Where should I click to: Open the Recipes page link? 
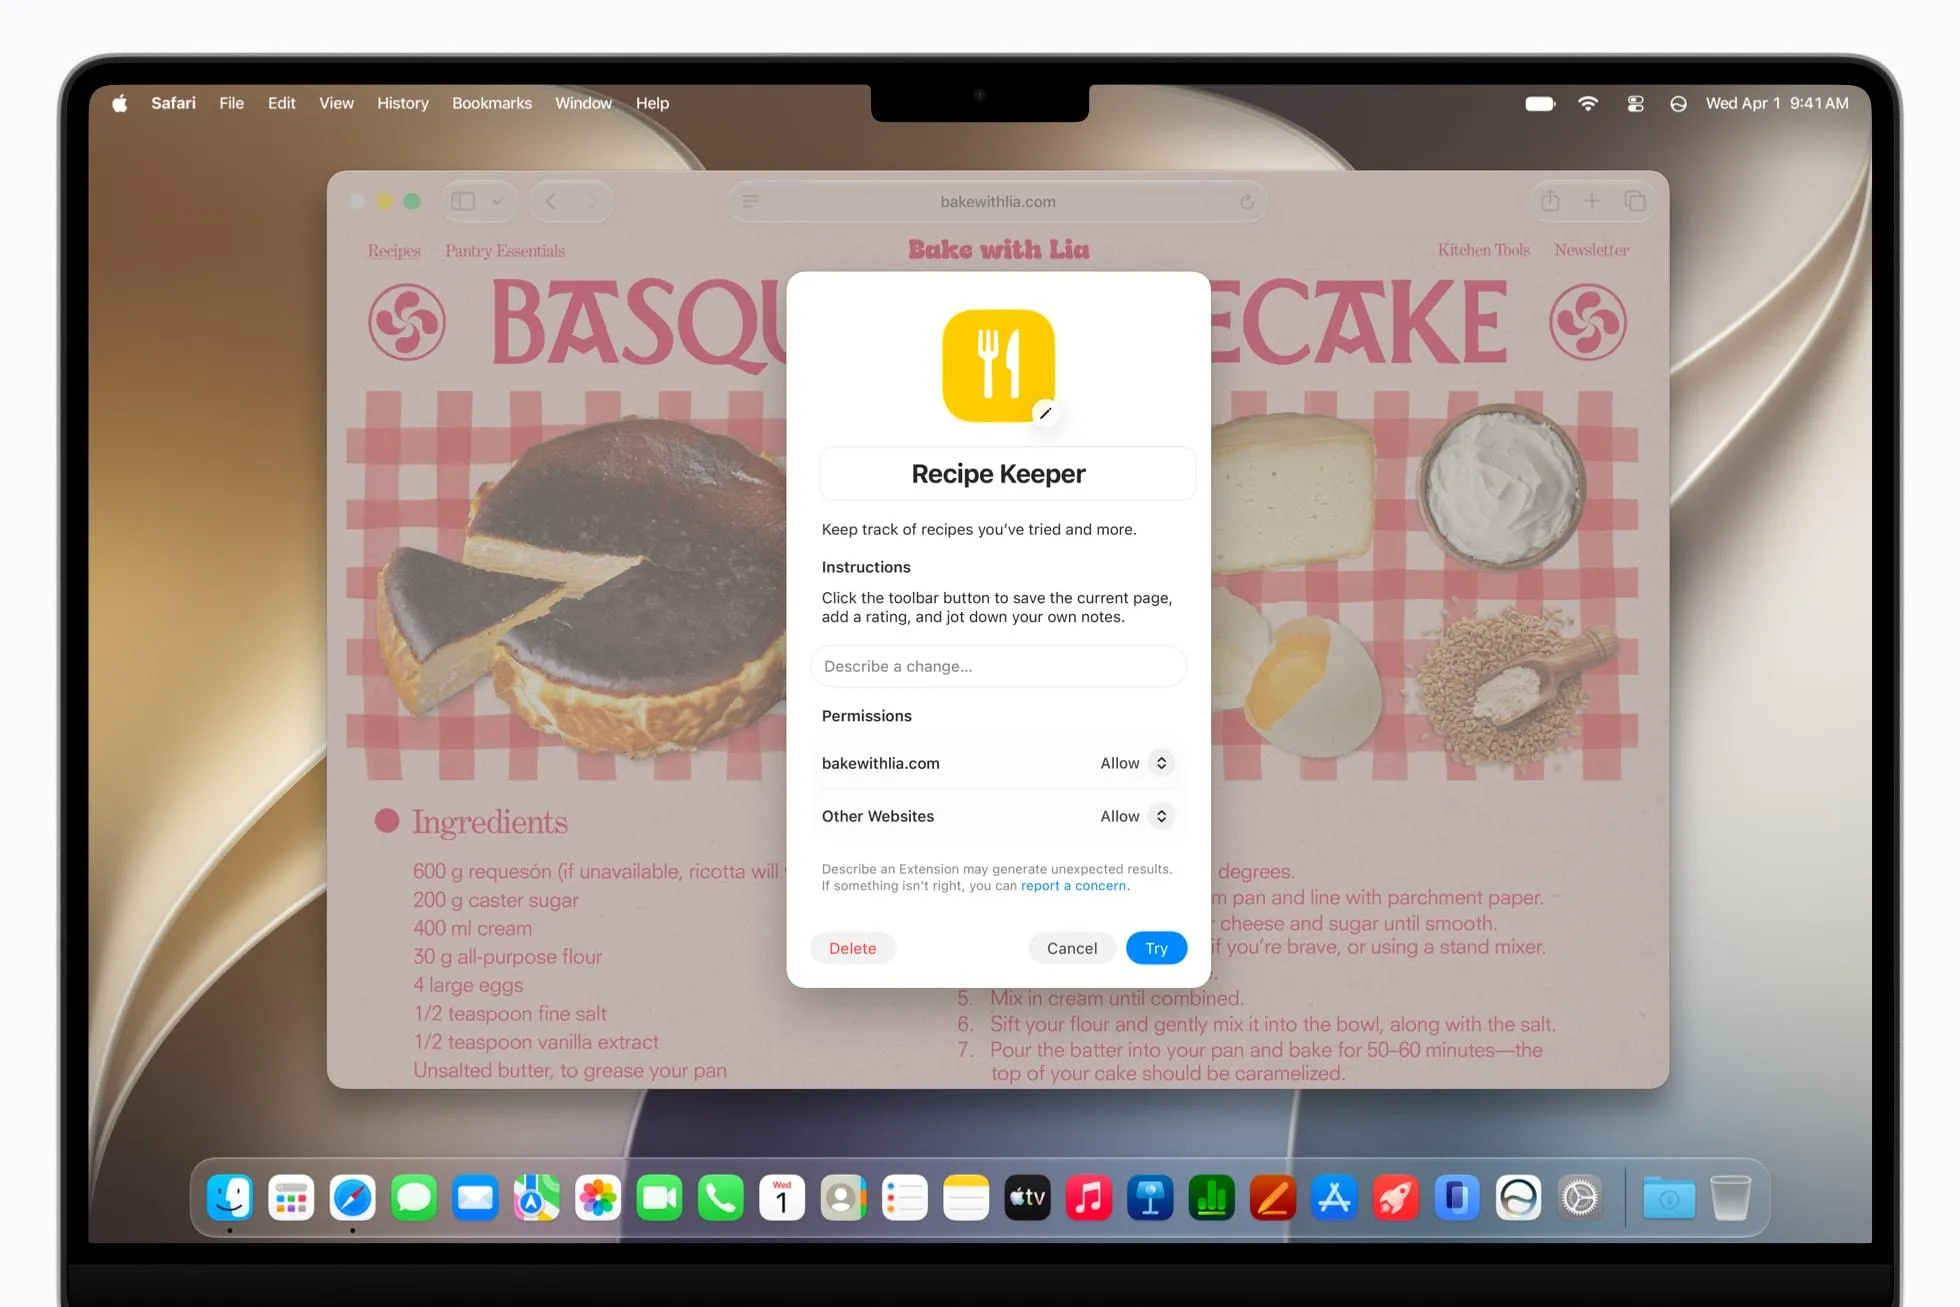[x=394, y=251]
